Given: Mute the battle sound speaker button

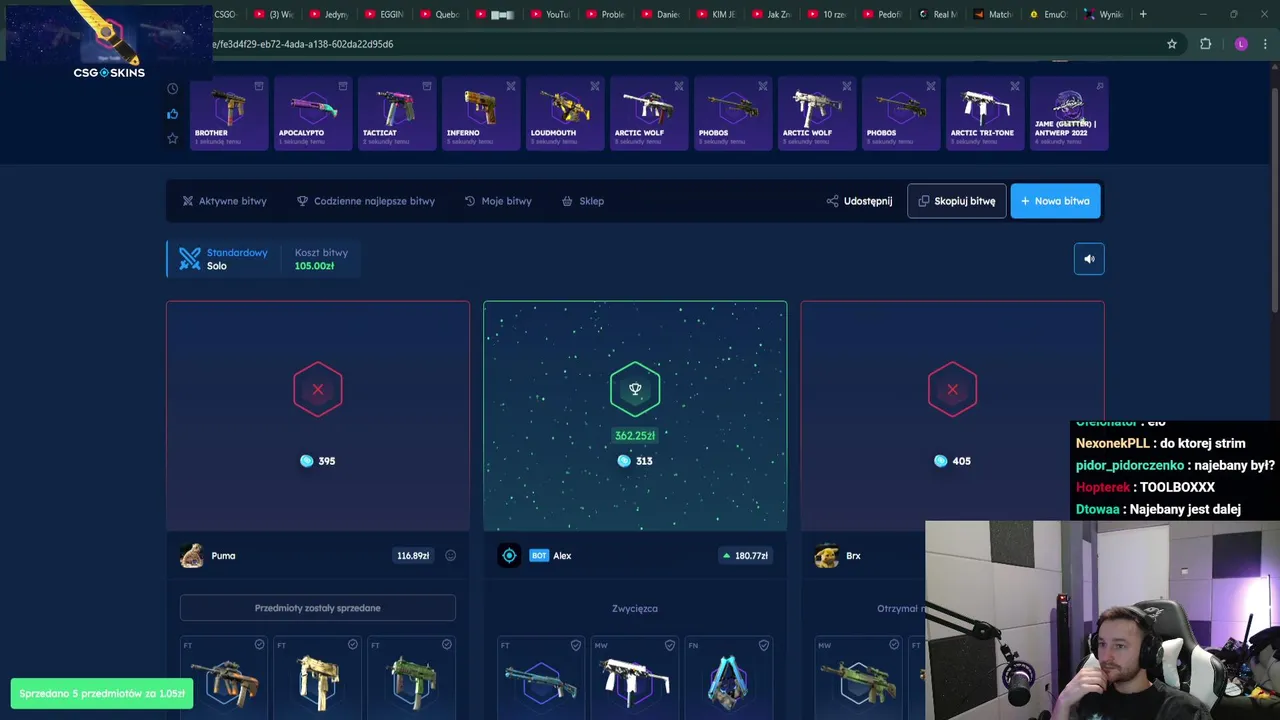Looking at the screenshot, I should tap(1089, 259).
